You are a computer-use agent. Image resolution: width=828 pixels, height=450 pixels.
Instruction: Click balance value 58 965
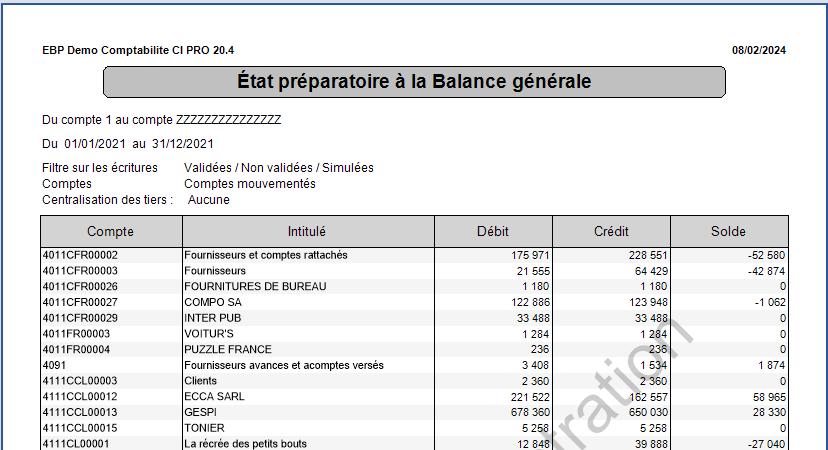coord(769,397)
